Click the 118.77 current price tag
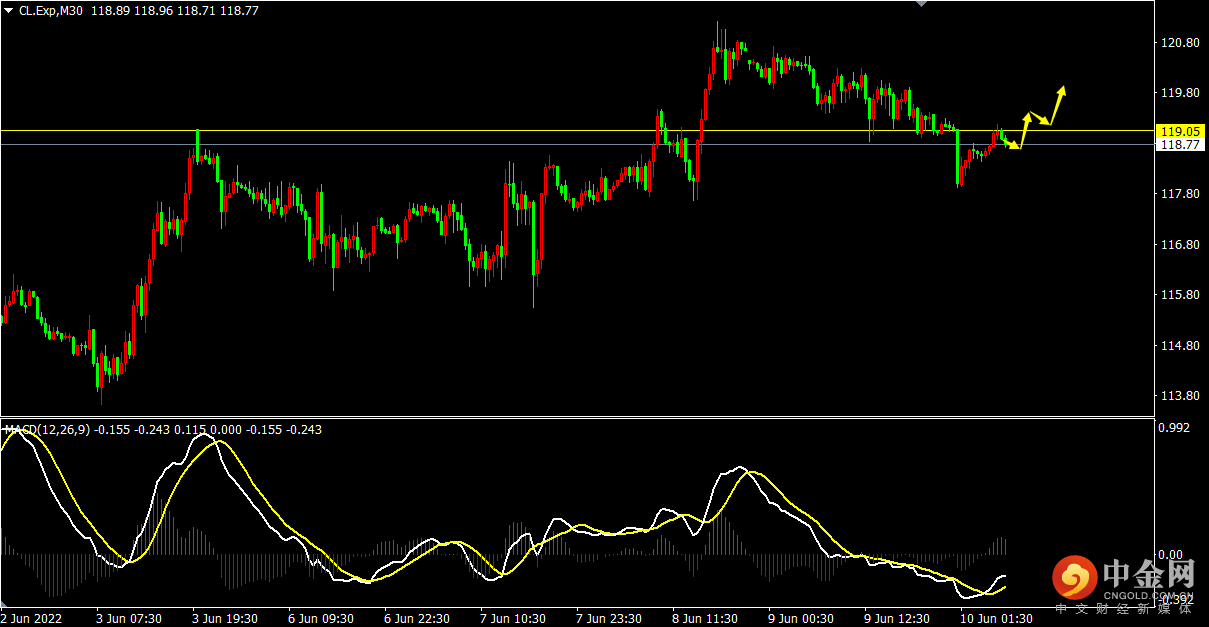The image size is (1209, 627). pyautogui.click(x=1176, y=144)
